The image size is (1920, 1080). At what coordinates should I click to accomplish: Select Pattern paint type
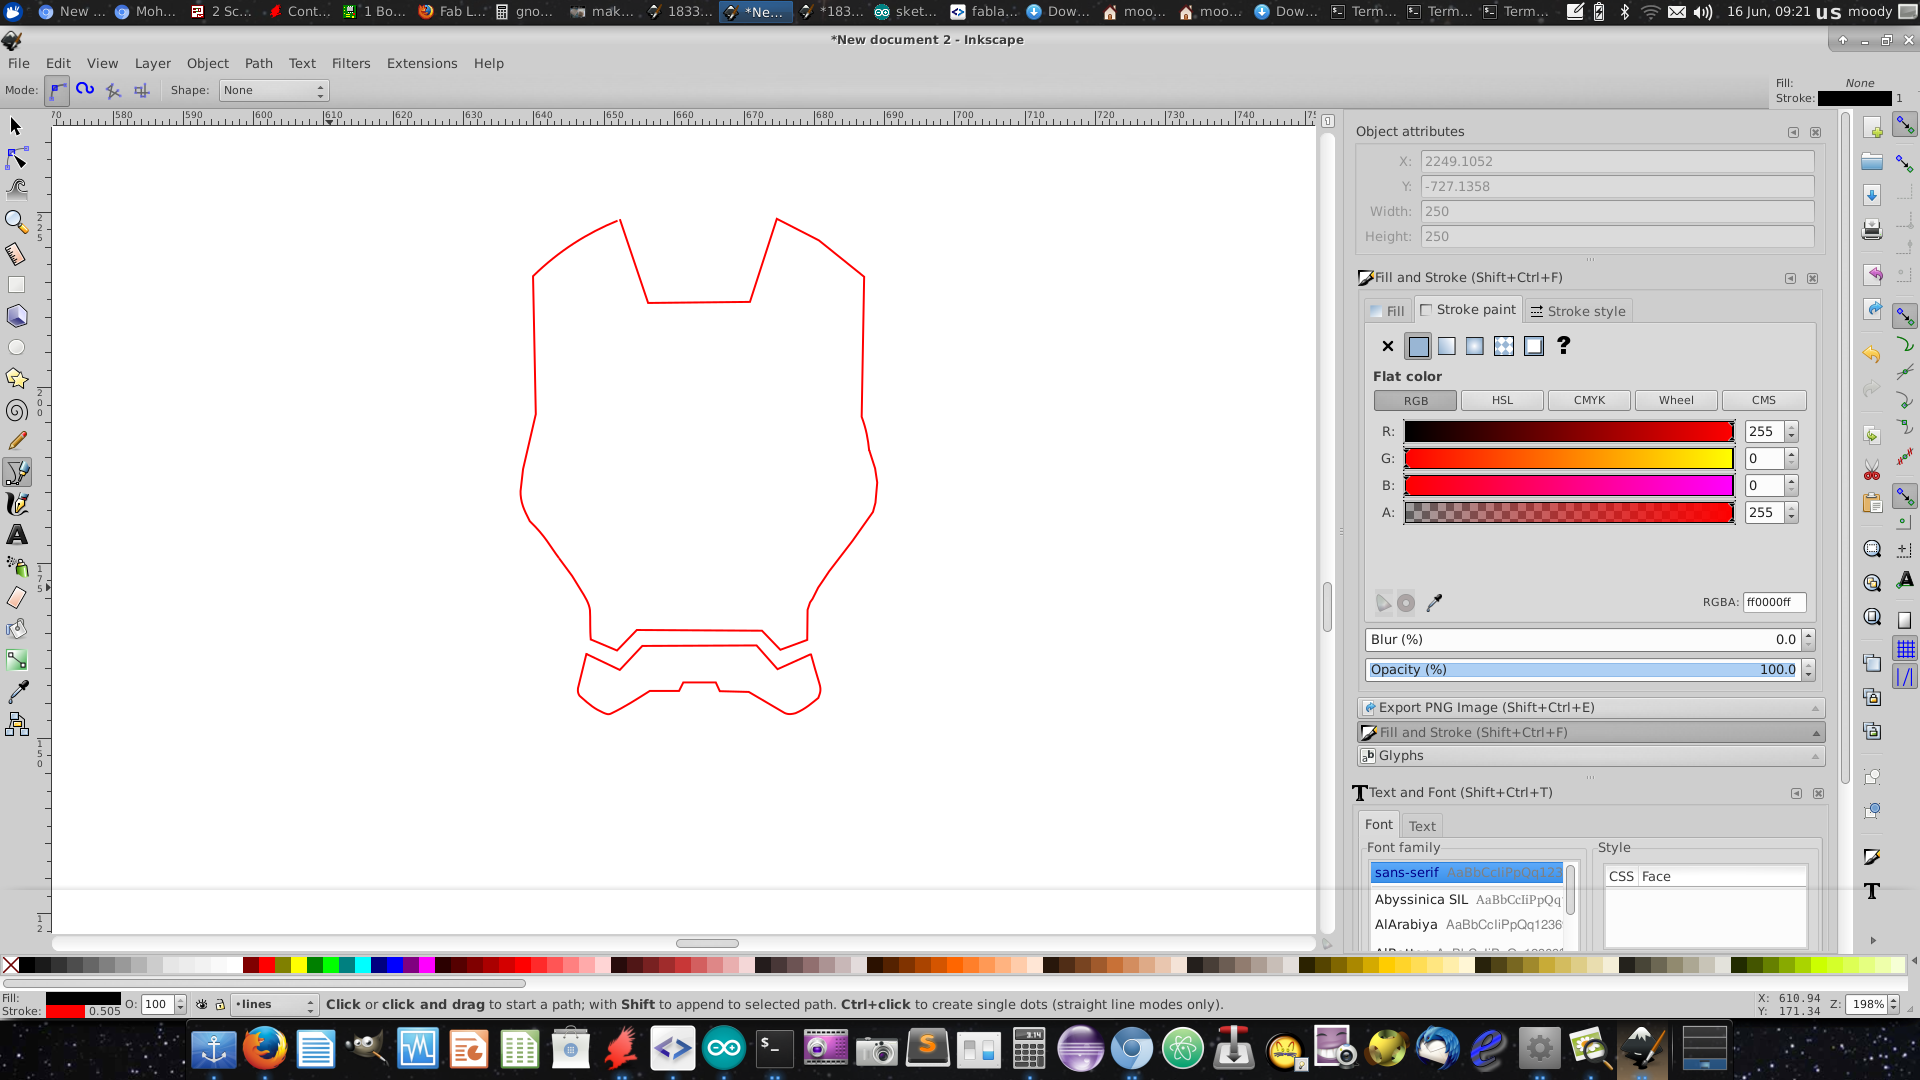(1503, 346)
